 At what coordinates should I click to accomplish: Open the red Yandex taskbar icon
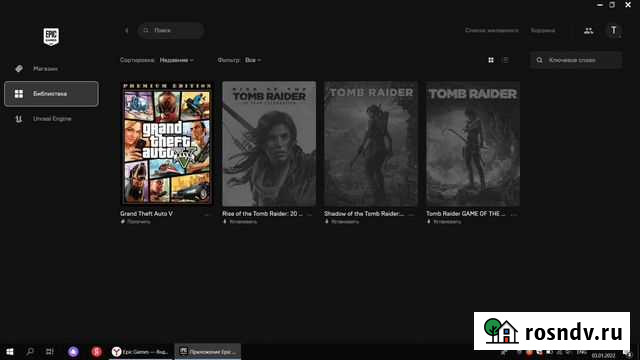point(96,351)
